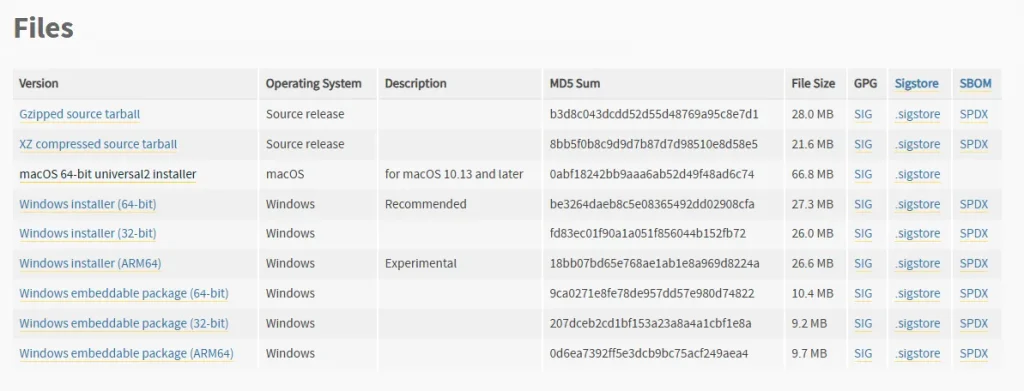This screenshot has width=1024, height=391.
Task: Select MD5 sum be3264daeb8c5e08365492dd02908cfa
Action: coord(652,204)
